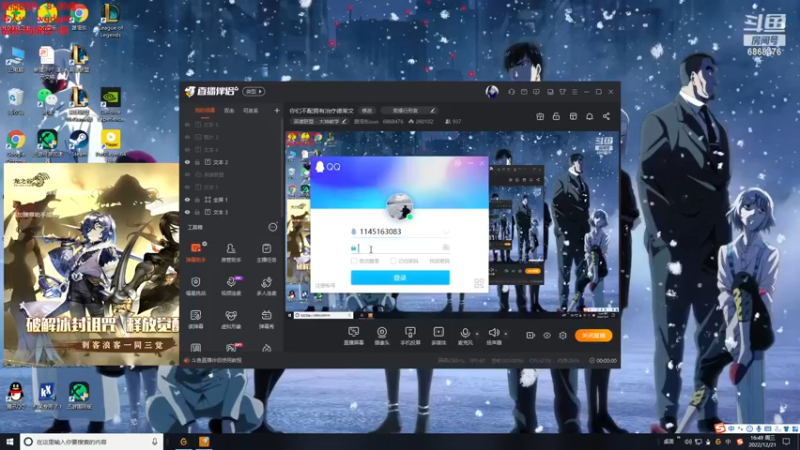Open the mail icon in the title bar

tap(524, 92)
